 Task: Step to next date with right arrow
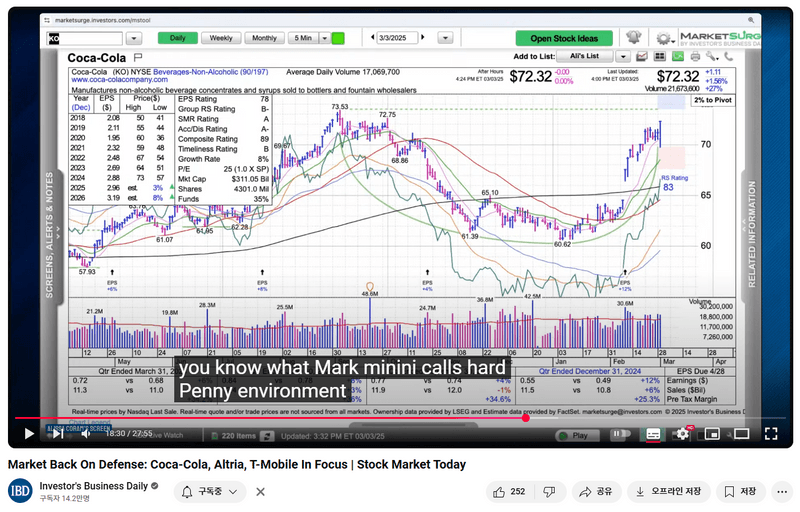pyautogui.click(x=422, y=37)
